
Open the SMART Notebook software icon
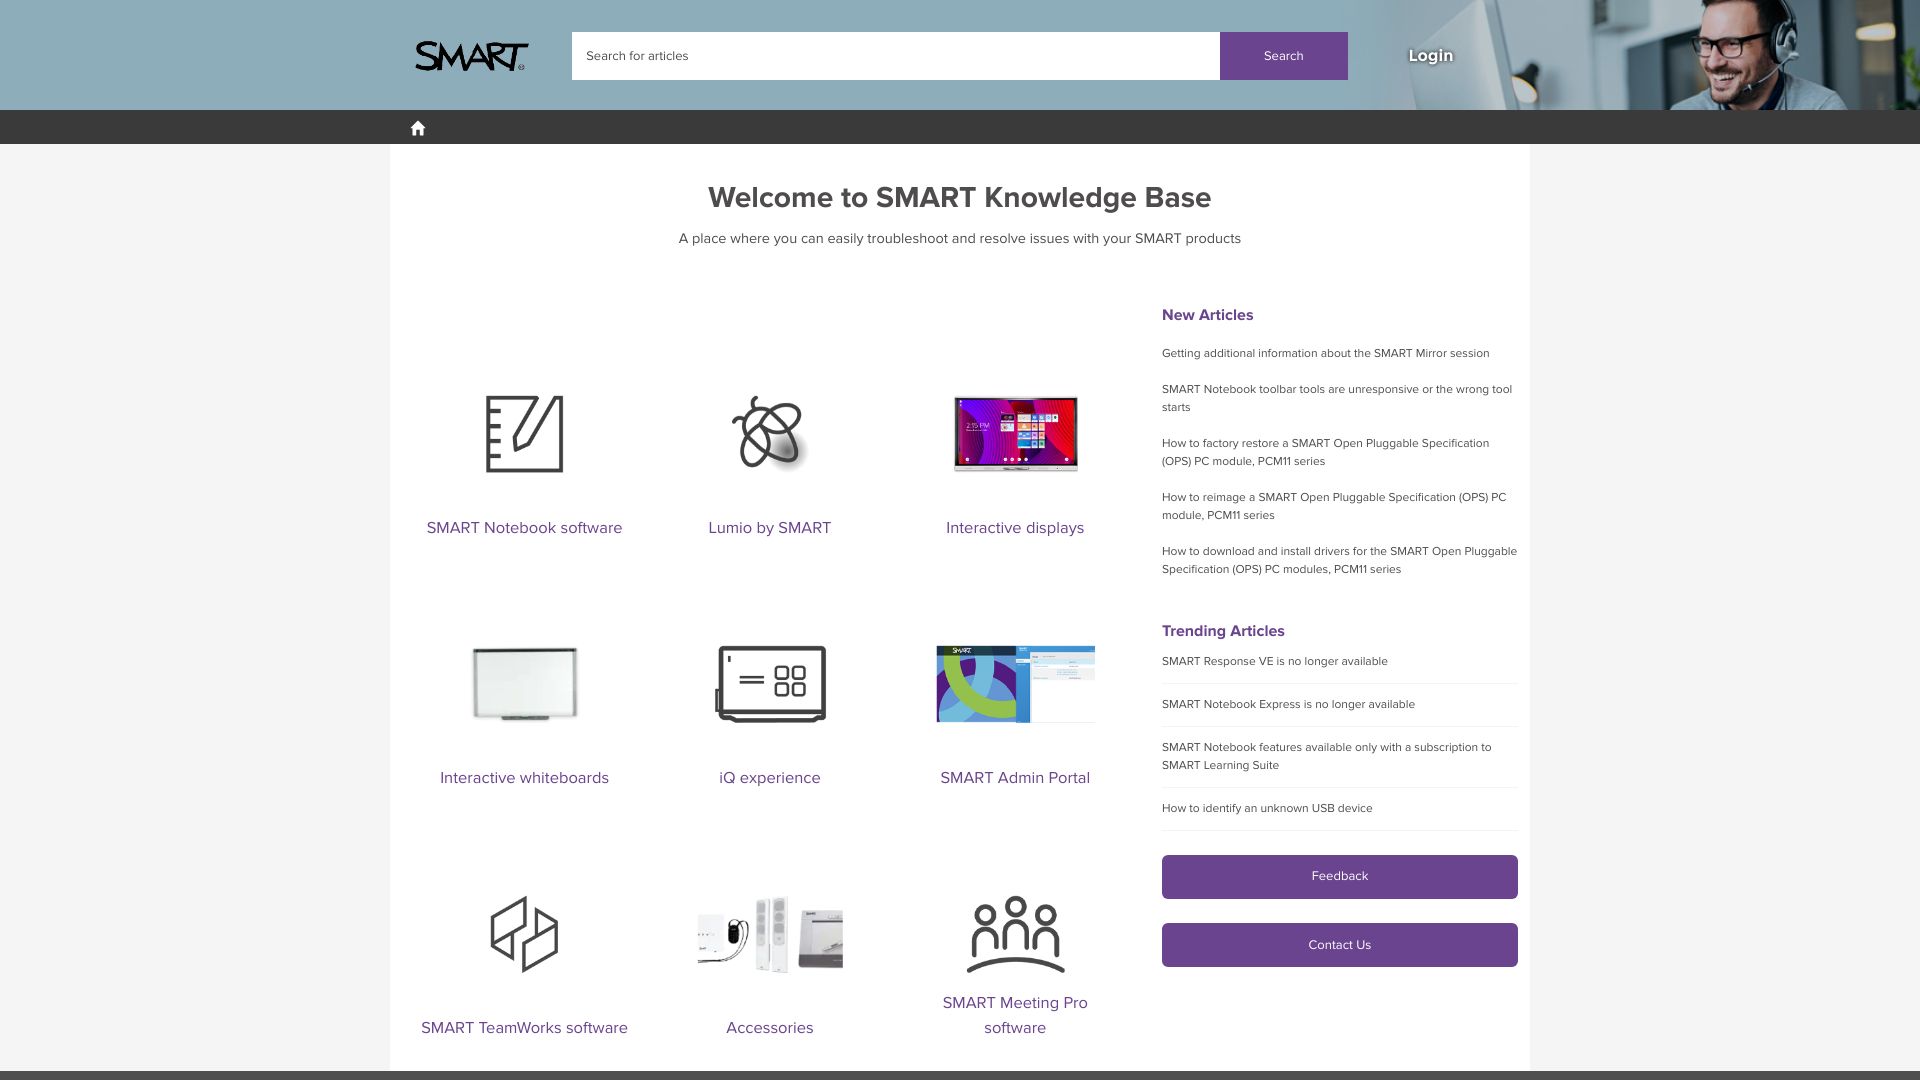click(524, 434)
